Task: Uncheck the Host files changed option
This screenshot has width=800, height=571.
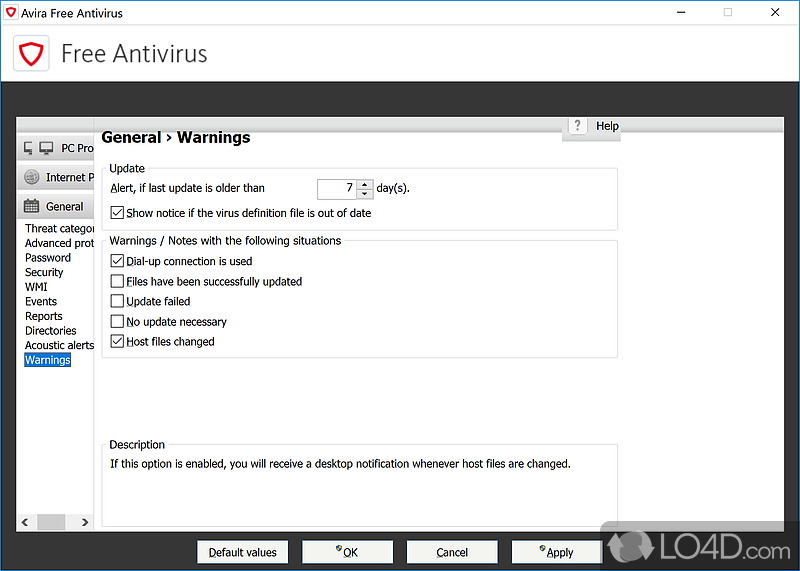Action: (x=117, y=342)
